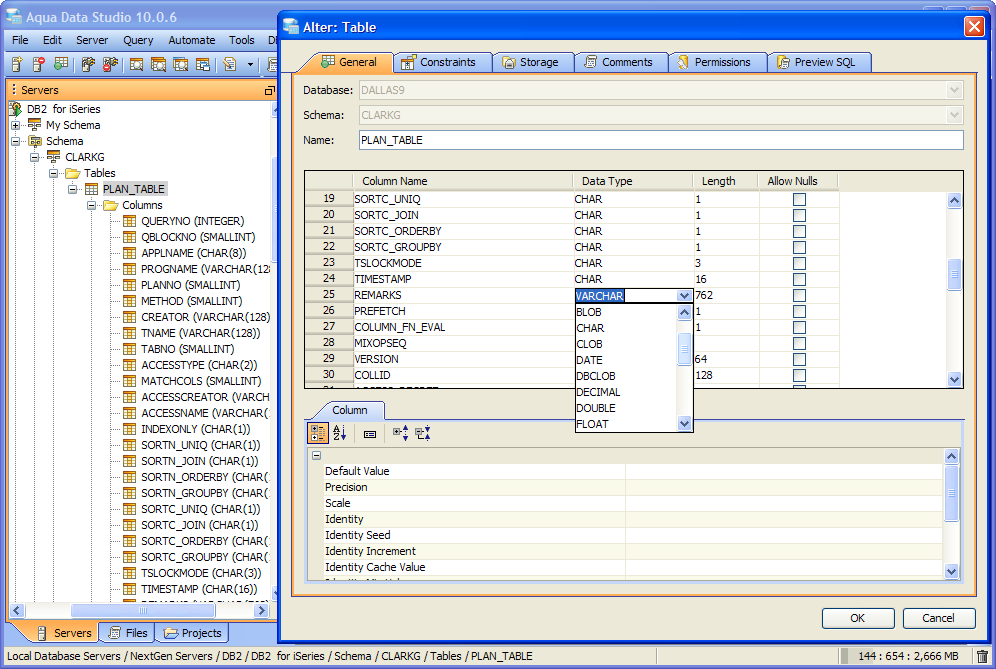Open the single Query Window magnifier icon

click(x=137, y=64)
